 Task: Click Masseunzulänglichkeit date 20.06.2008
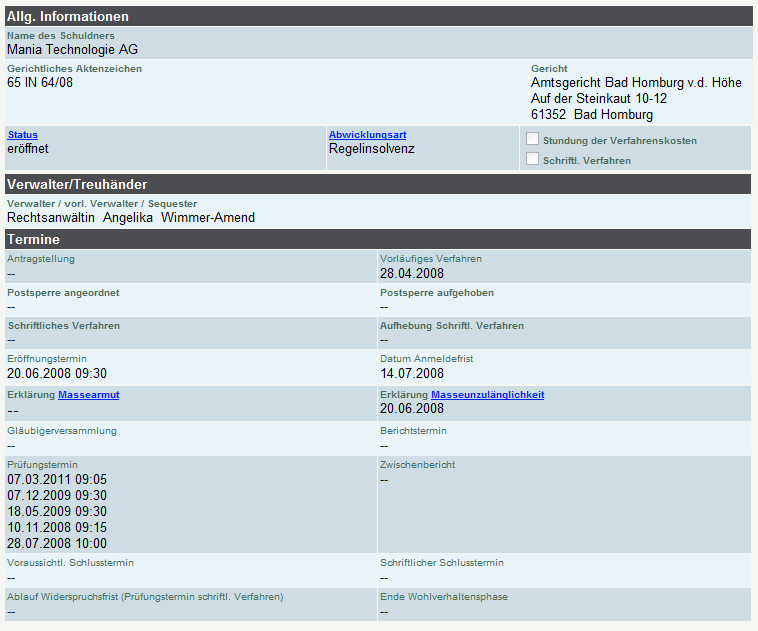pos(412,409)
